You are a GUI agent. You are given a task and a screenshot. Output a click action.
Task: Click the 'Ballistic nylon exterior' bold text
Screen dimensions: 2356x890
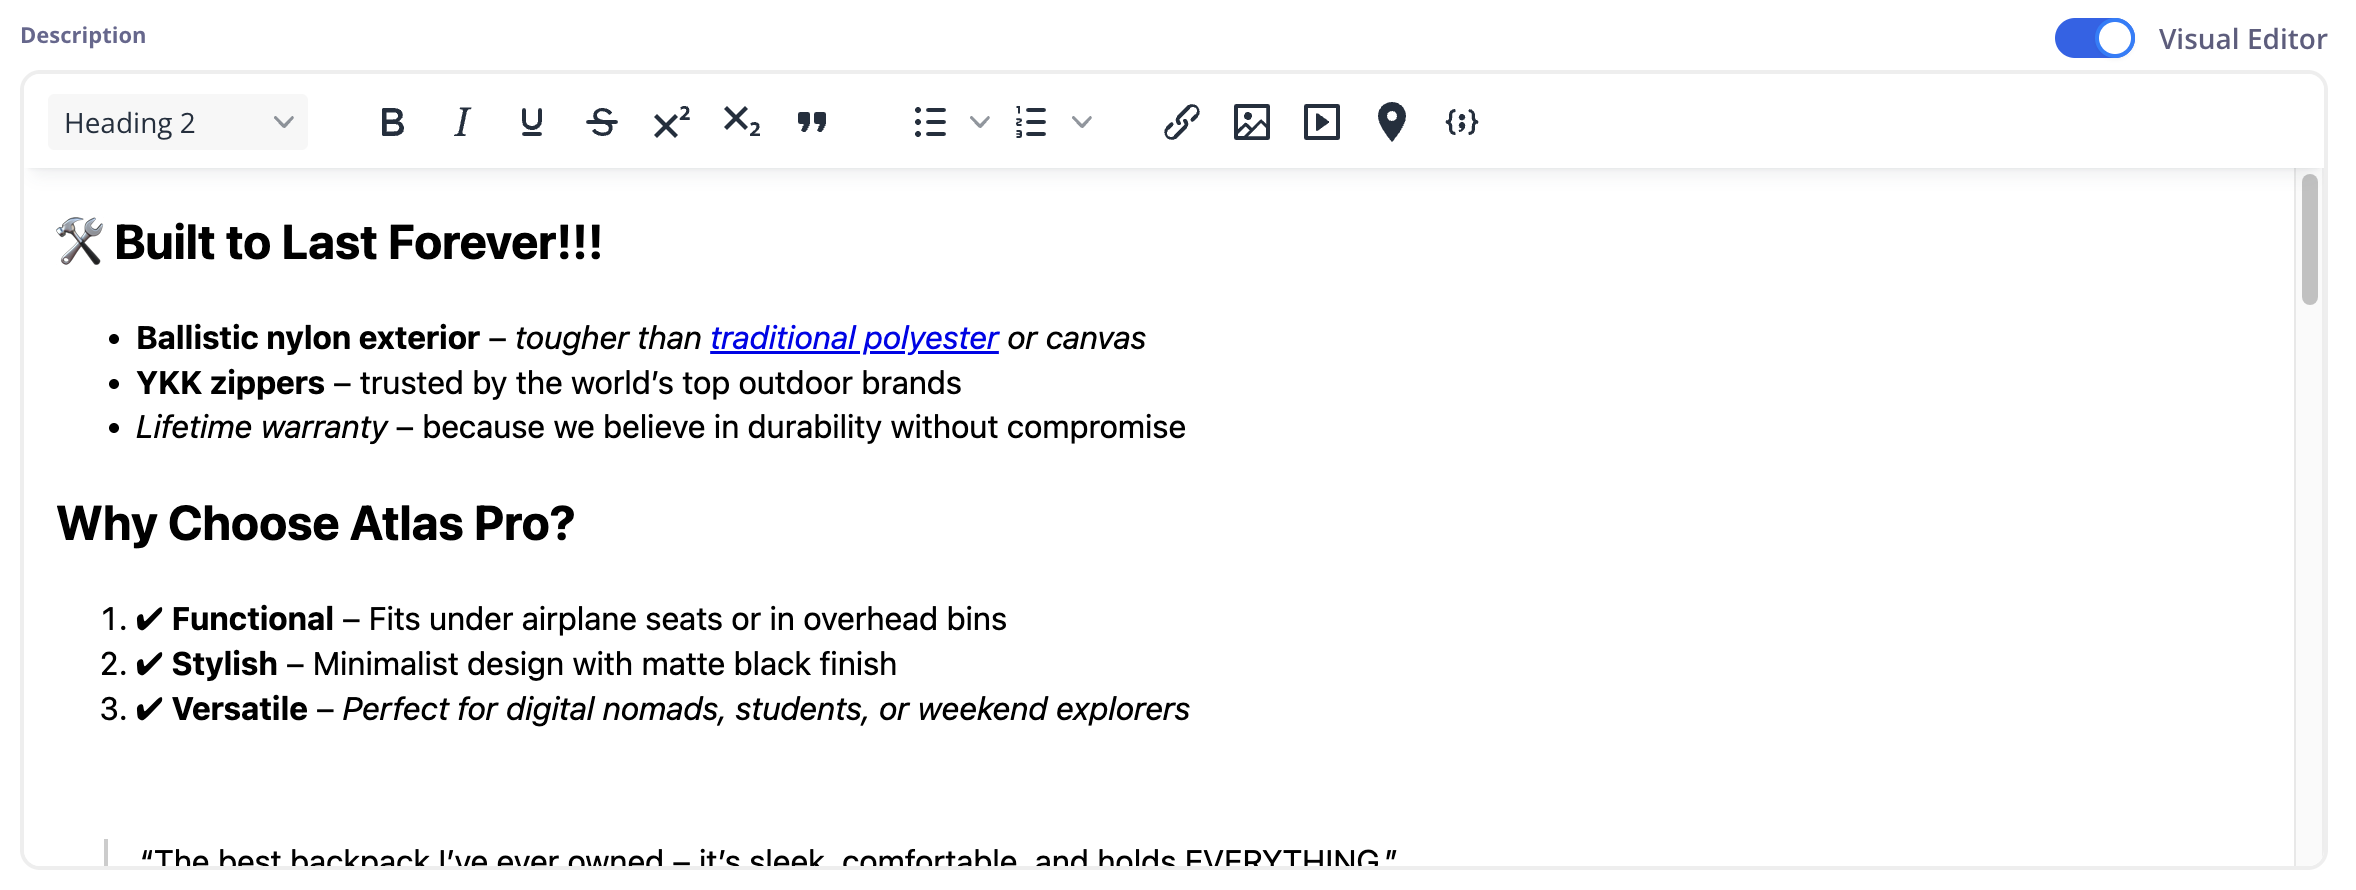pos(308,338)
